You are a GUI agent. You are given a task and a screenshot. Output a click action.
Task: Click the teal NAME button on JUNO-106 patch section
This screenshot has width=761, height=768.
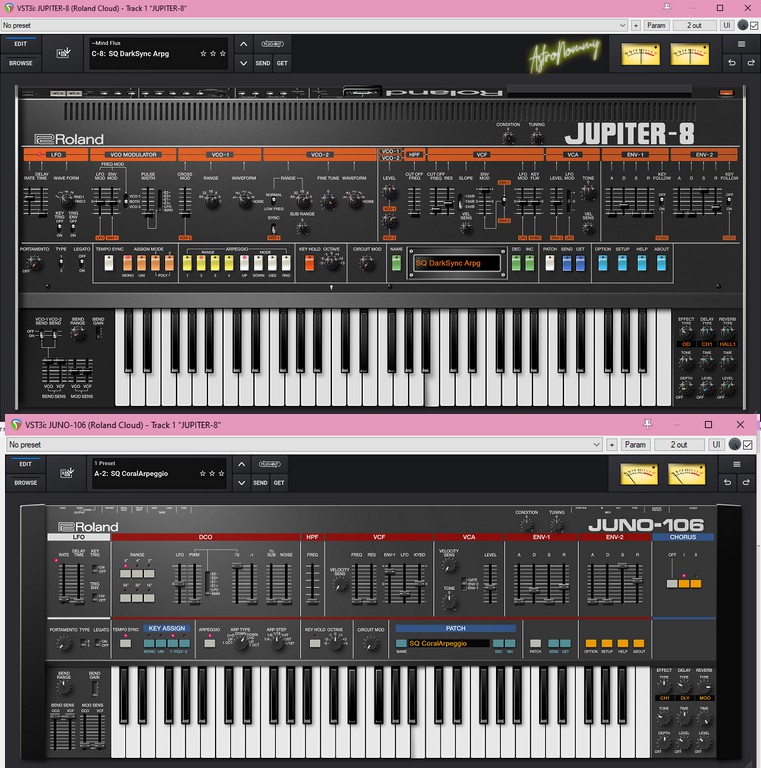401,643
